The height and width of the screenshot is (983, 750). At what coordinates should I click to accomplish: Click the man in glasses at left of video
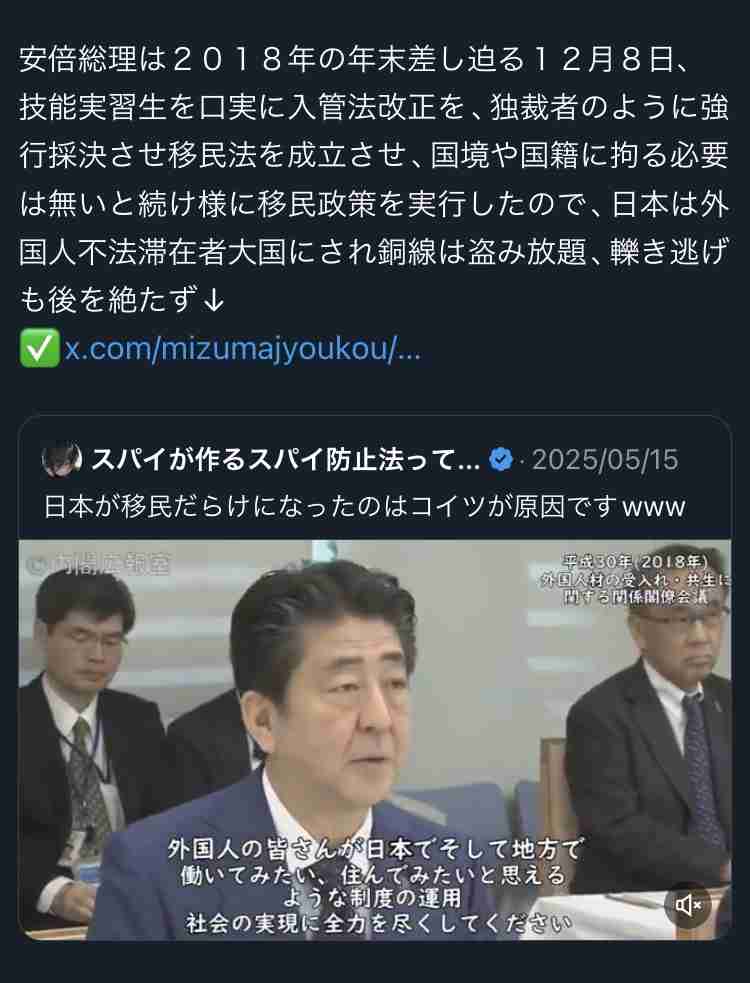pyautogui.click(x=82, y=740)
